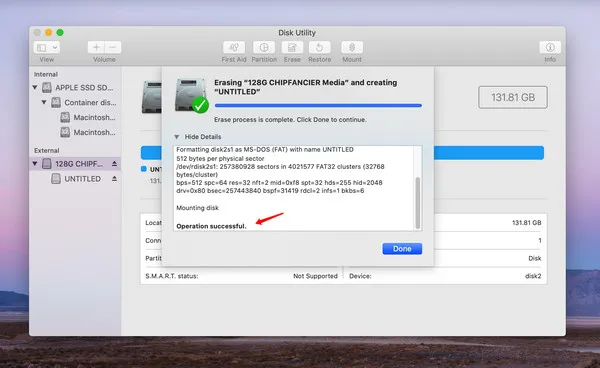Collapse the APPLE SSD disk tree
The image size is (600, 368).
pyautogui.click(x=35, y=88)
